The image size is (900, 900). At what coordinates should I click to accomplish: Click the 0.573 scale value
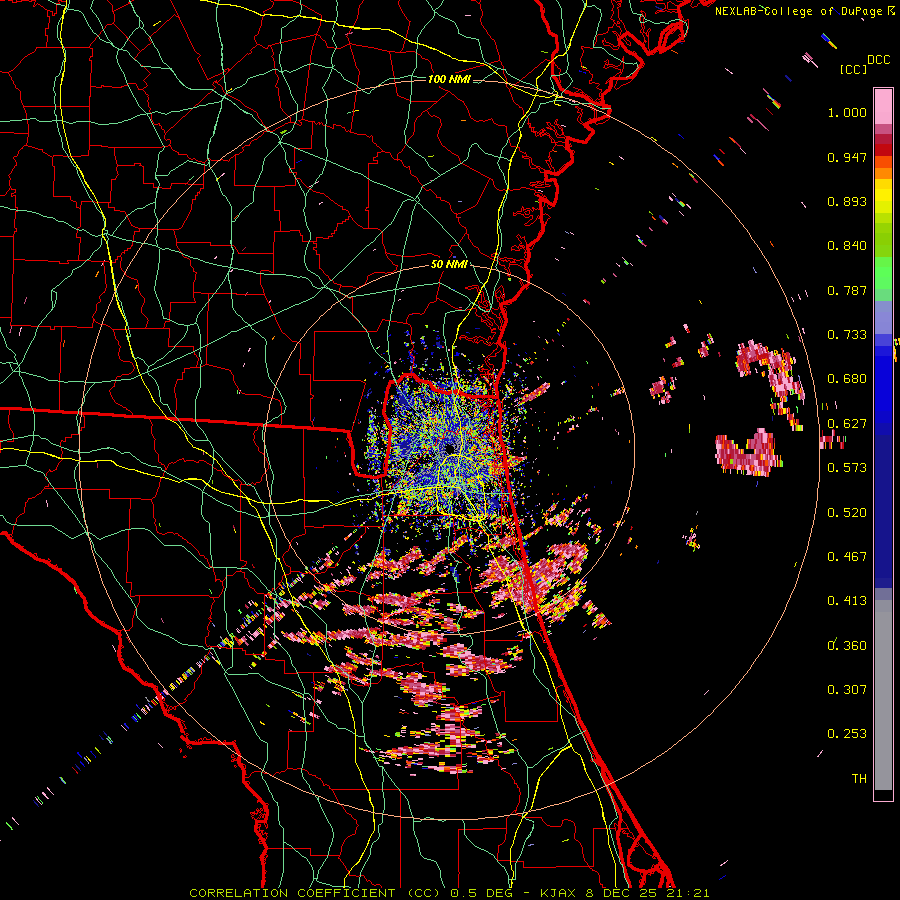tap(847, 468)
